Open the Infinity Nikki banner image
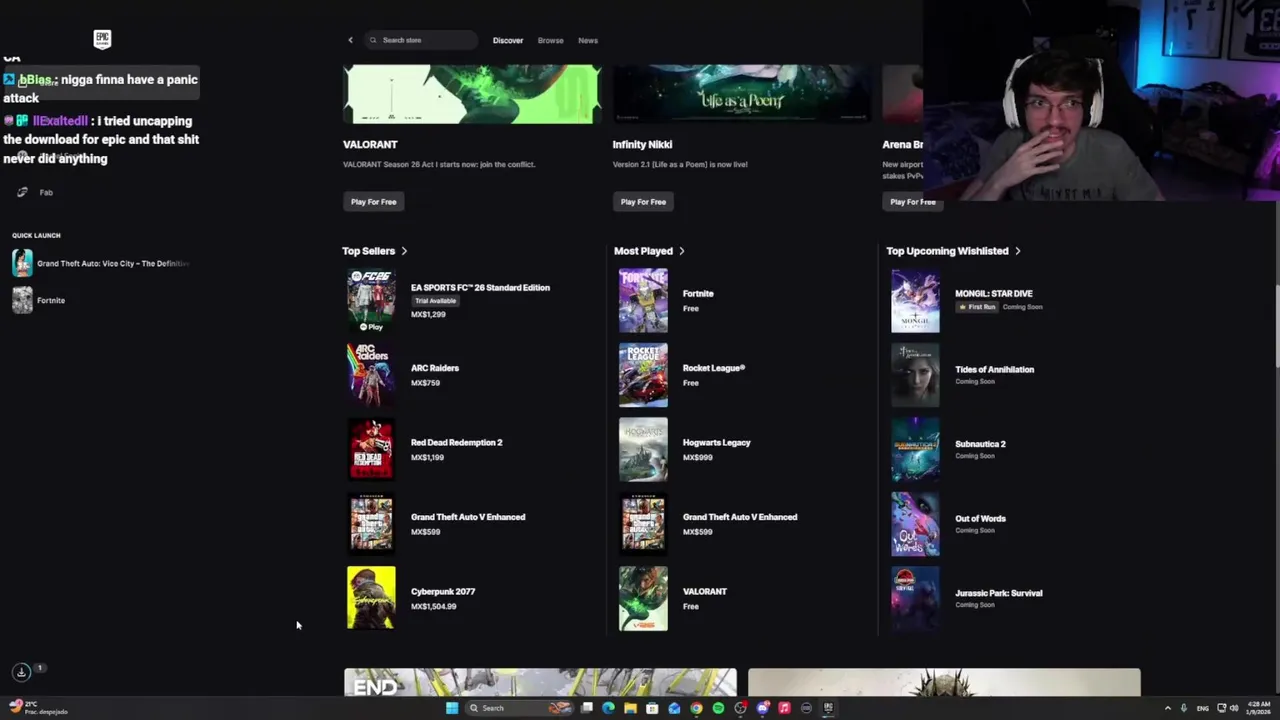The image size is (1280, 720). point(742,94)
